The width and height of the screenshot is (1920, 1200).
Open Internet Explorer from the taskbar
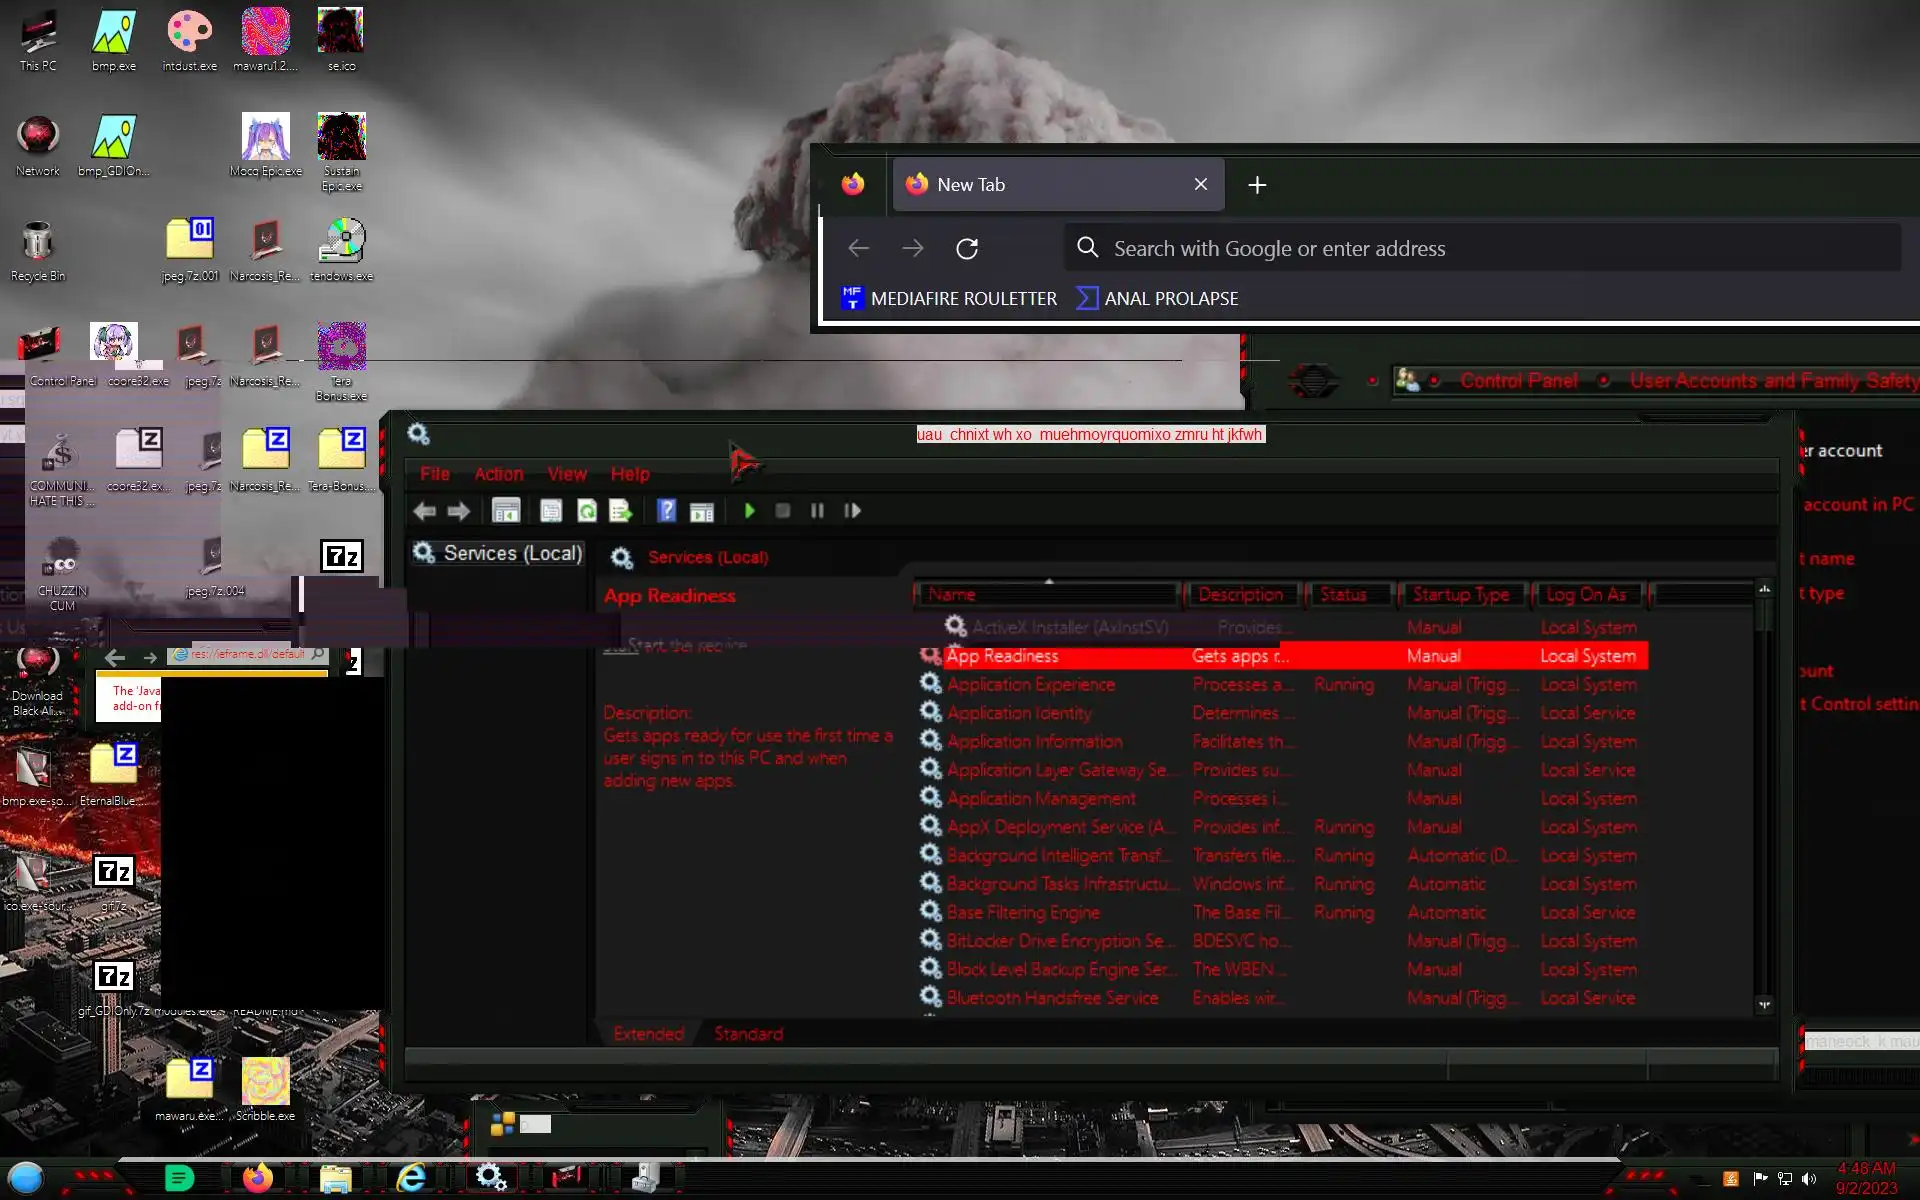(x=411, y=1178)
